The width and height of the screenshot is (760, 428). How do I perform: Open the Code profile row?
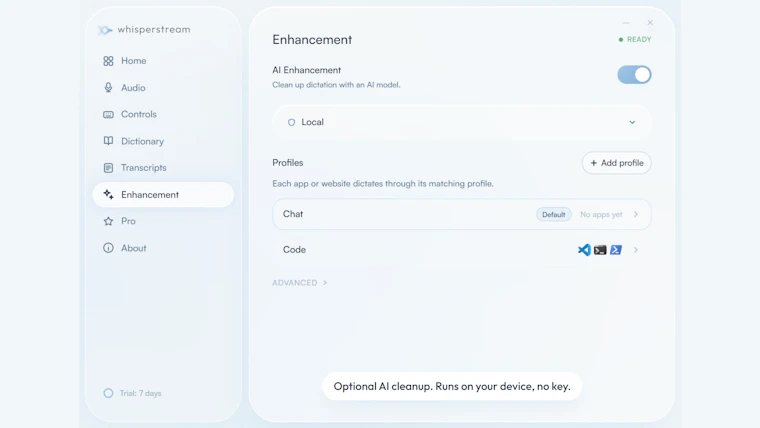click(x=461, y=250)
